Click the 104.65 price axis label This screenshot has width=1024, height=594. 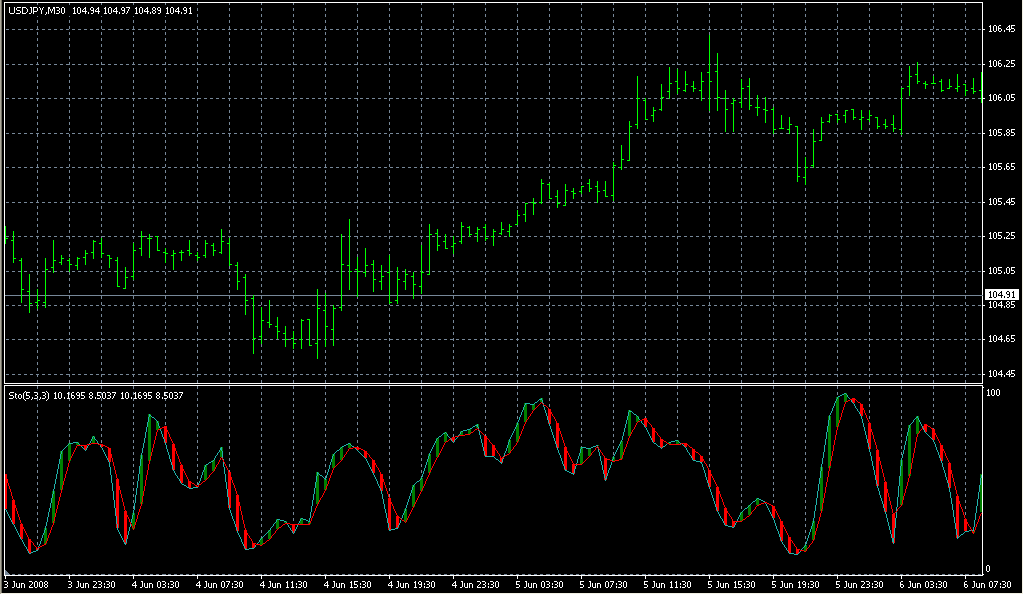click(x=1001, y=339)
